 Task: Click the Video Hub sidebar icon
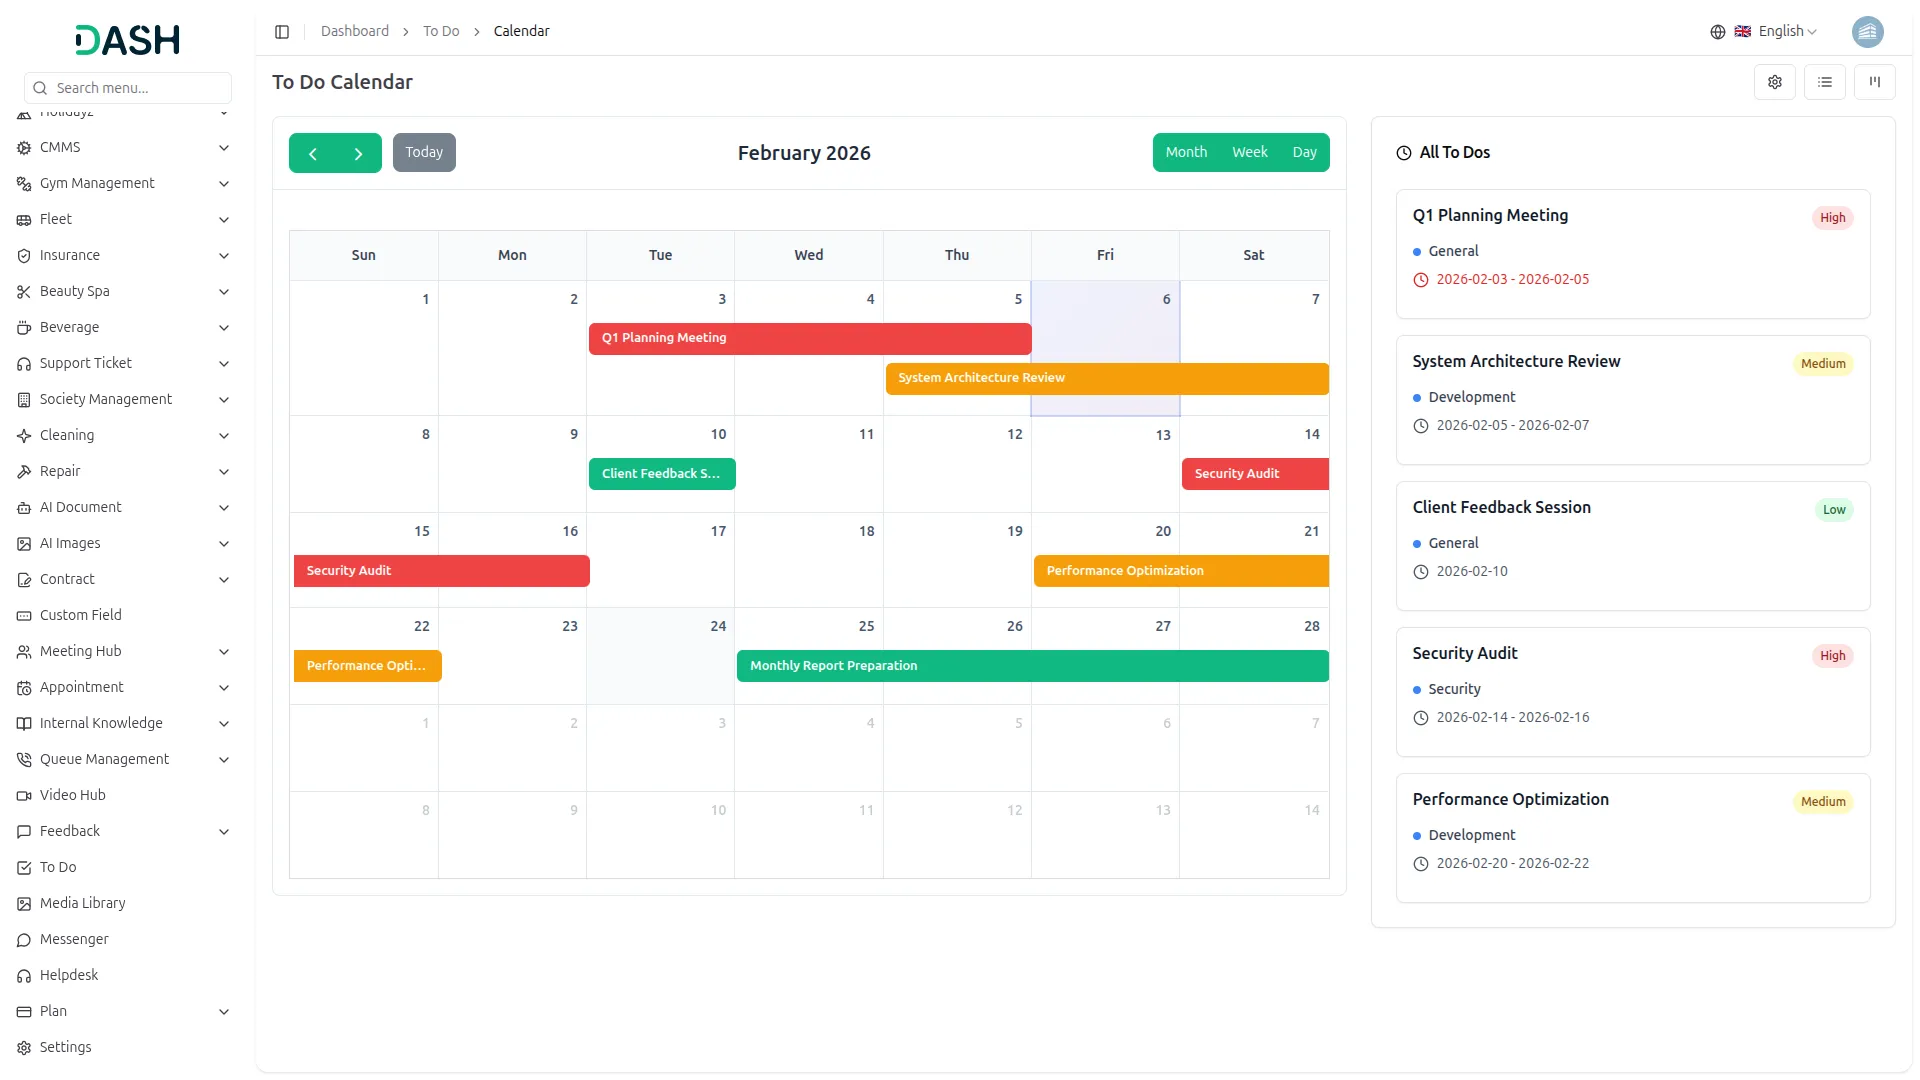24,796
